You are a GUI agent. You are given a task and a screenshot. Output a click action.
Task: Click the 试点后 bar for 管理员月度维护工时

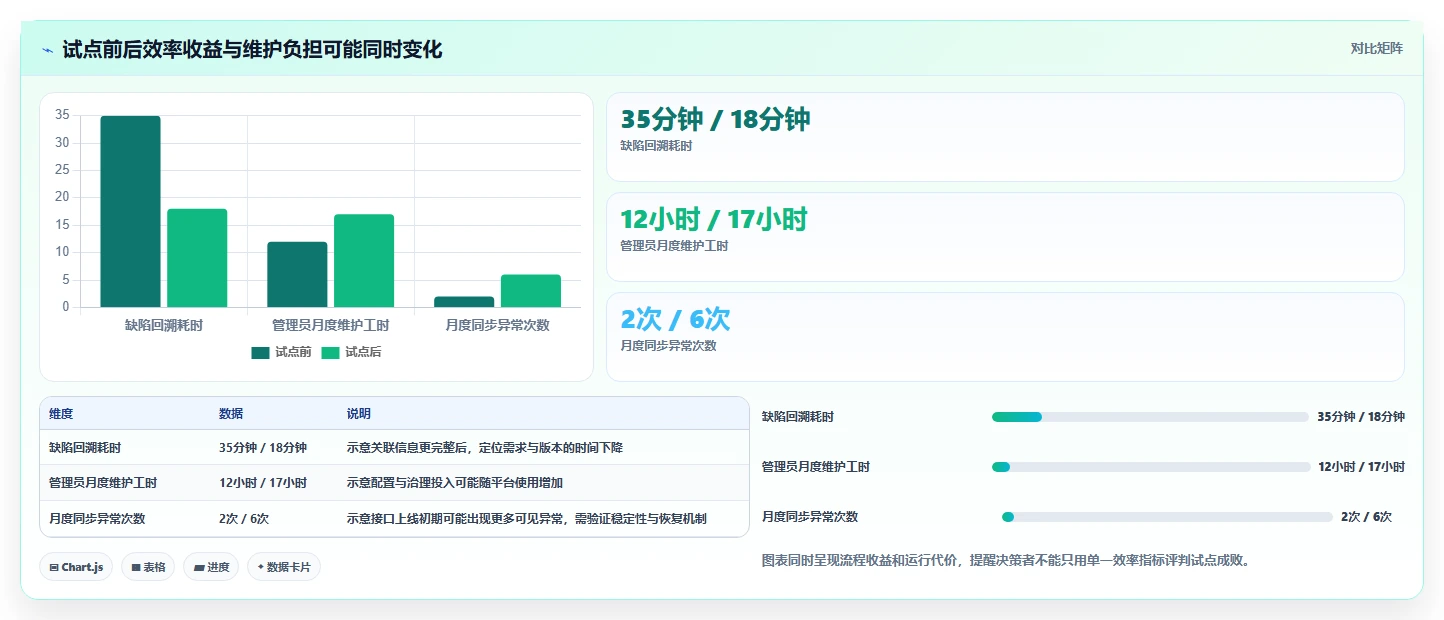click(x=364, y=261)
